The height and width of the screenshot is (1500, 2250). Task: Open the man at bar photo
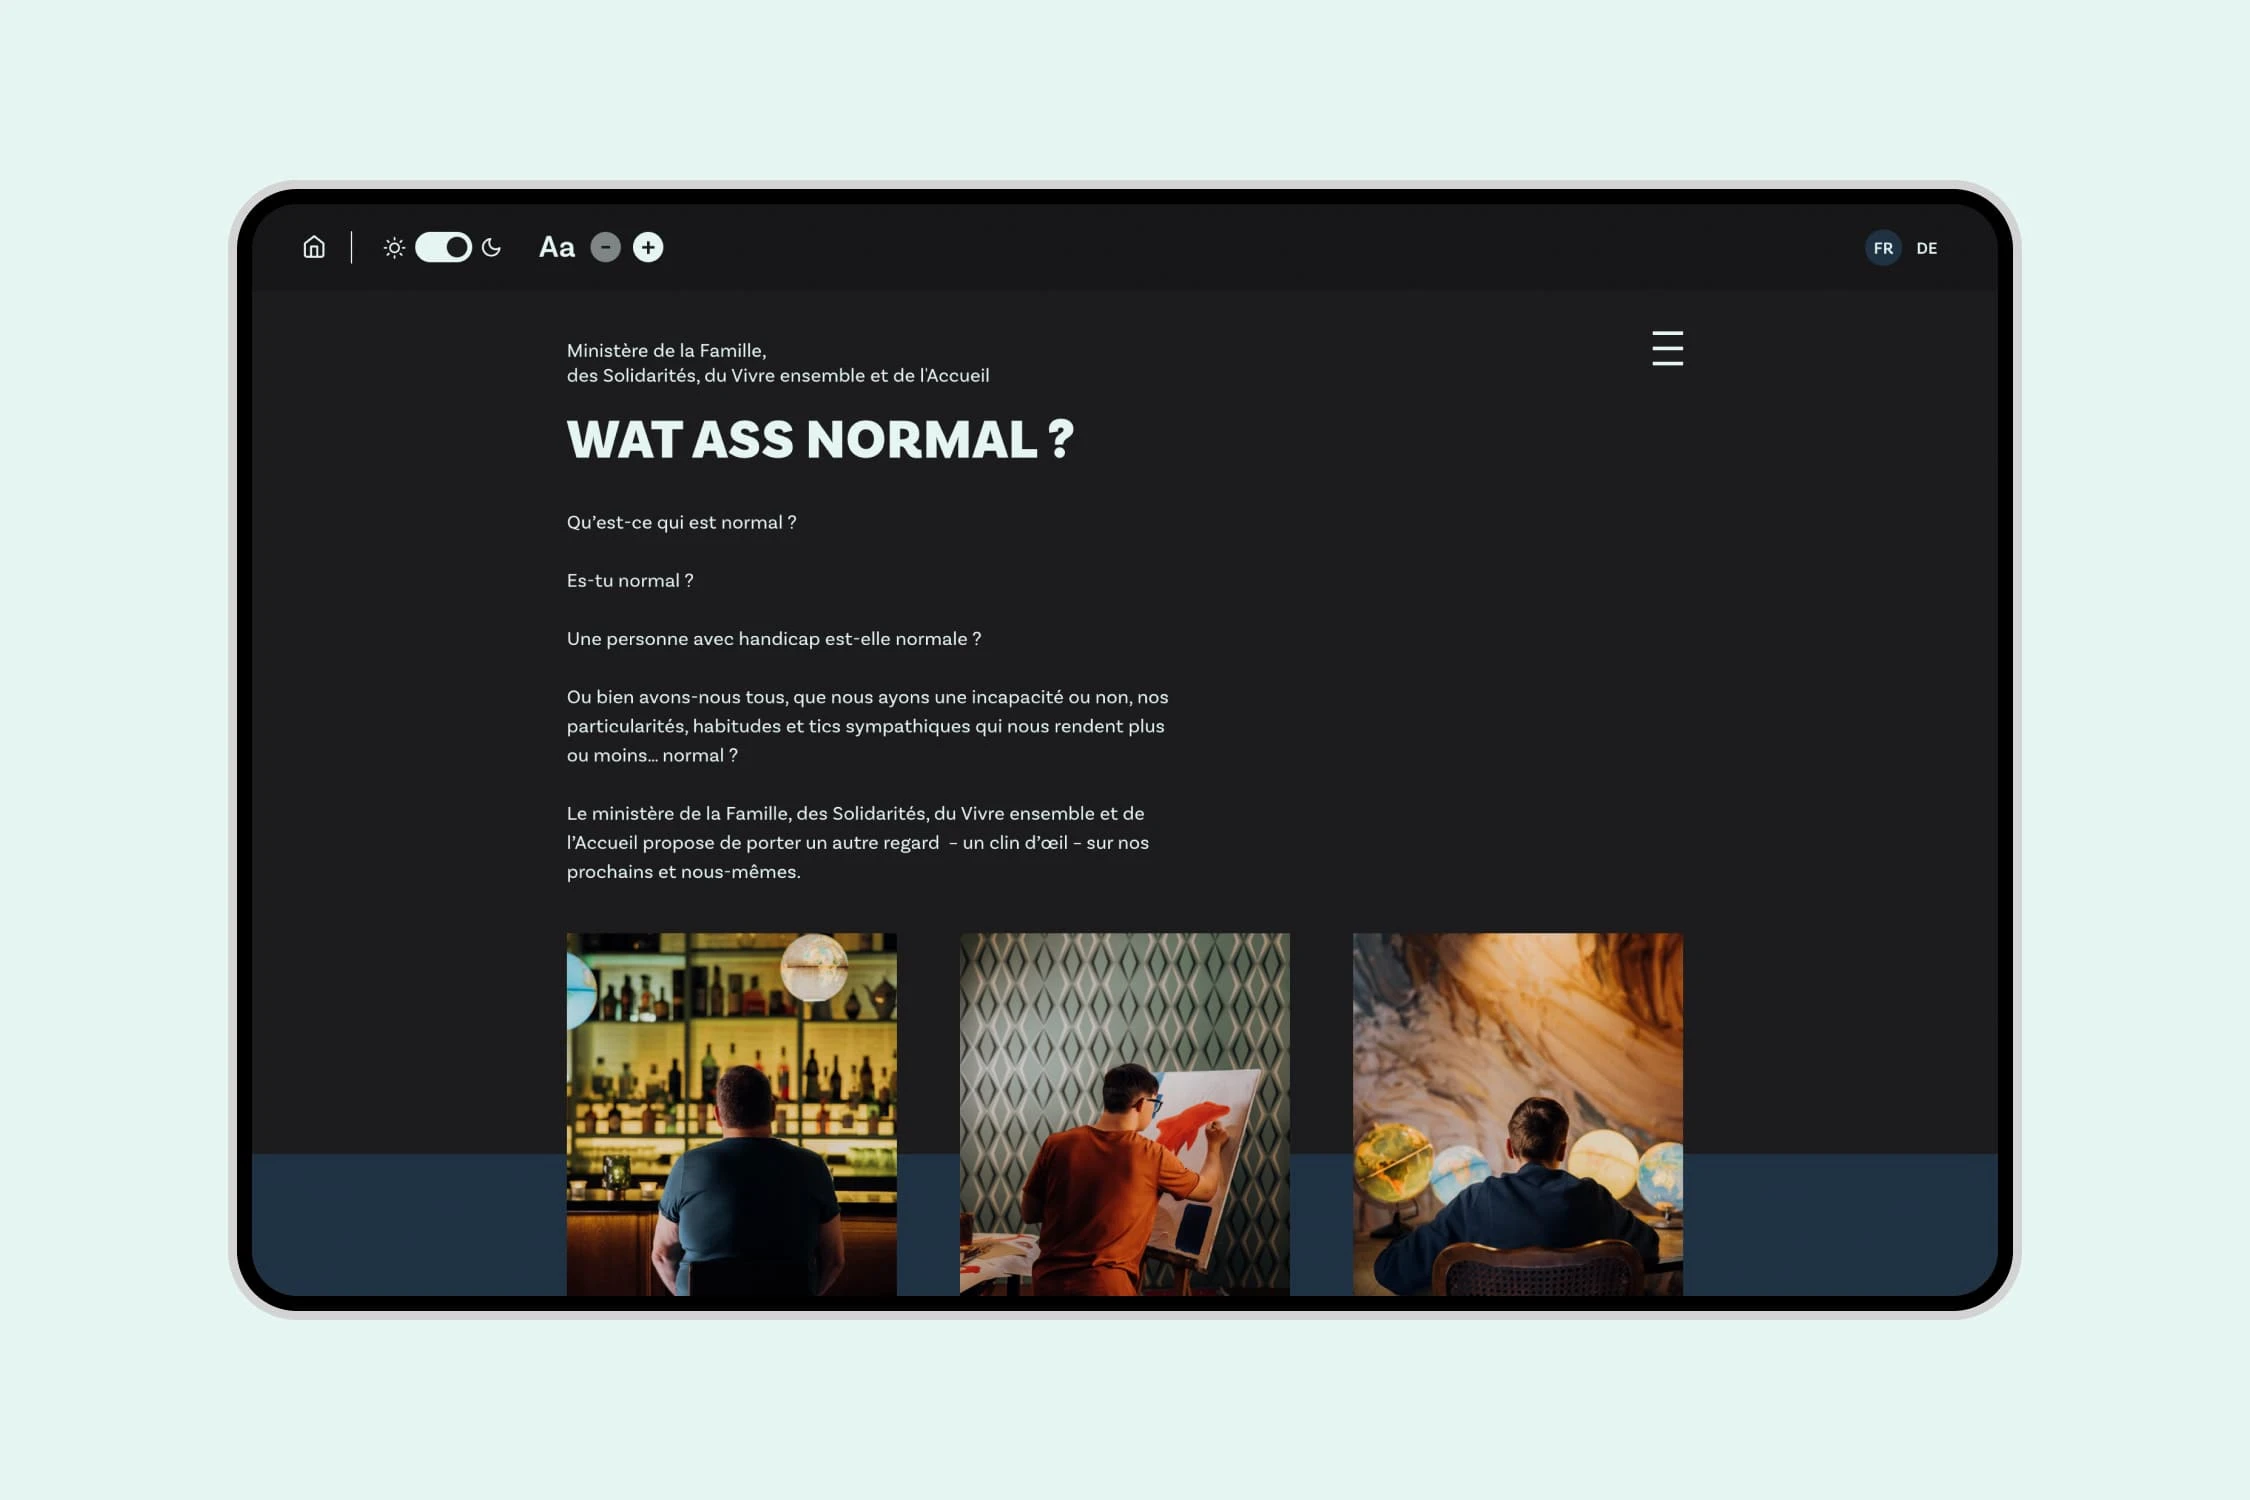(x=731, y=1113)
